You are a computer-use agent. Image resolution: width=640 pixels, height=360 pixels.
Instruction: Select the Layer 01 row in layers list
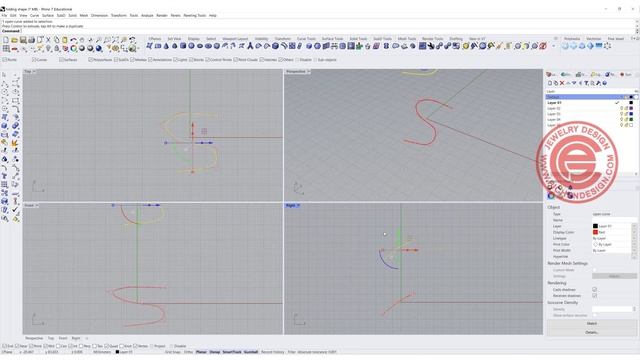click(591, 103)
